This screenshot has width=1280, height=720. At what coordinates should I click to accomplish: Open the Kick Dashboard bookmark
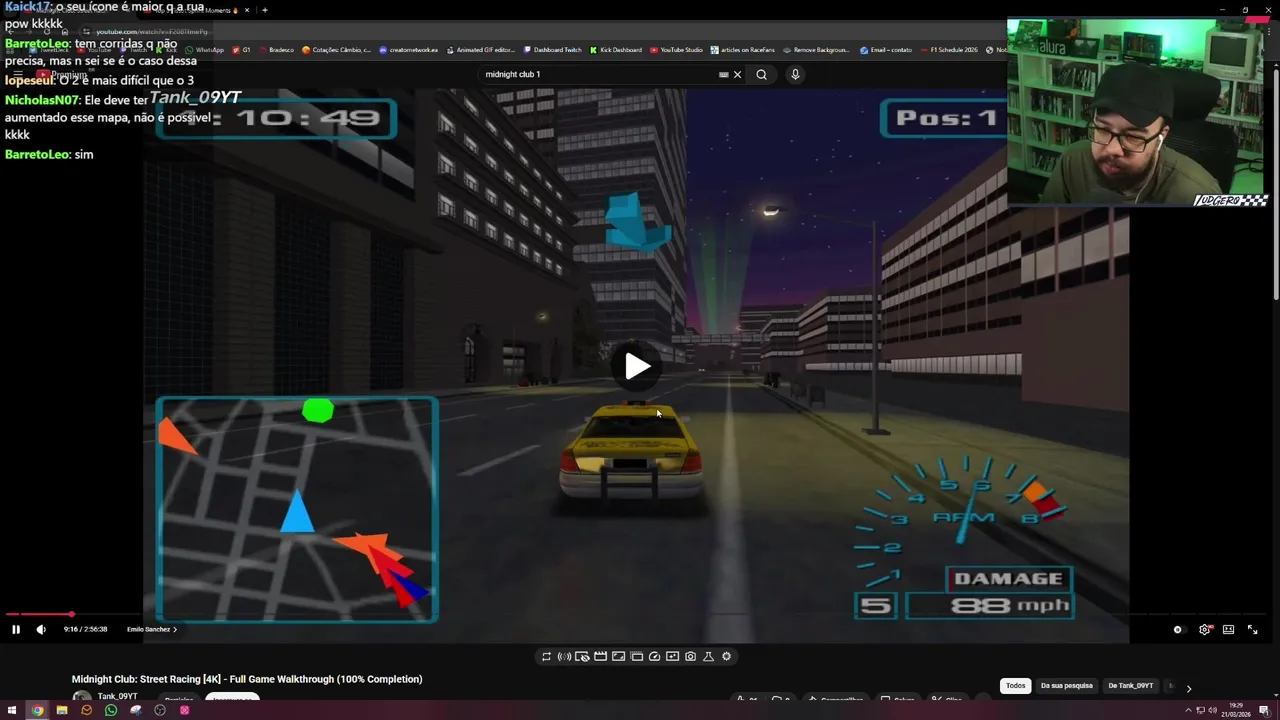tap(616, 50)
